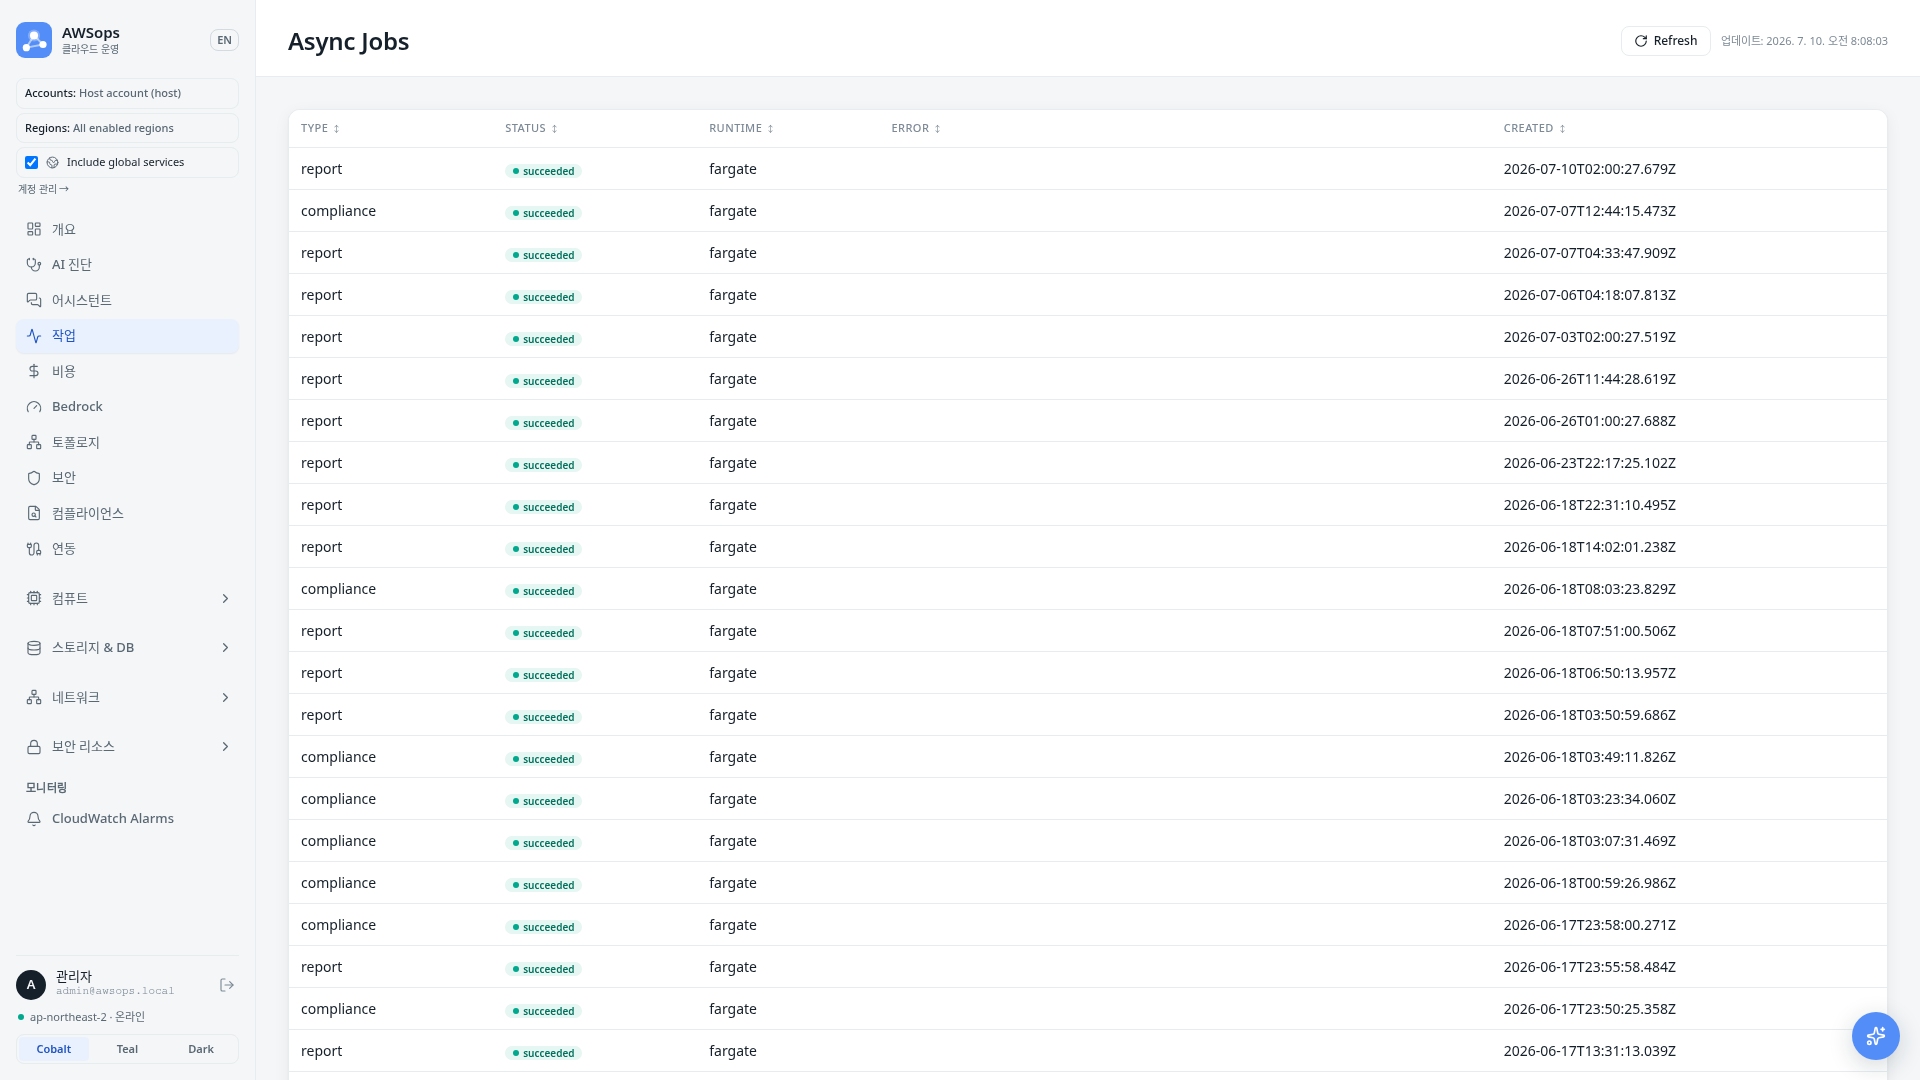Click the report type in 2026-06-17T13:31:13.039Z row
This screenshot has width=1920, height=1080.
[x=321, y=1051]
